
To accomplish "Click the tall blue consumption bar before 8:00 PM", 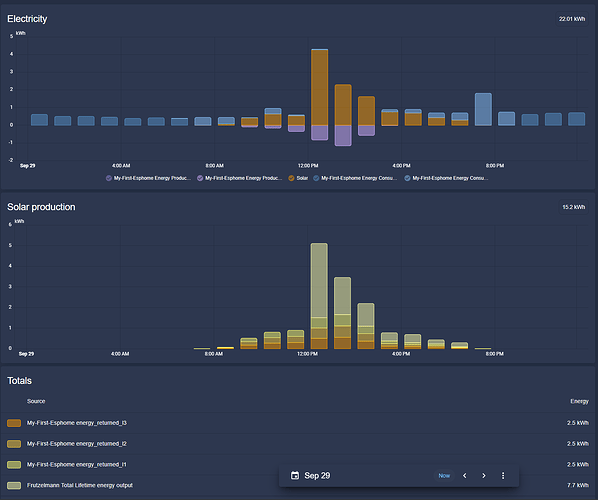I will coord(483,109).
